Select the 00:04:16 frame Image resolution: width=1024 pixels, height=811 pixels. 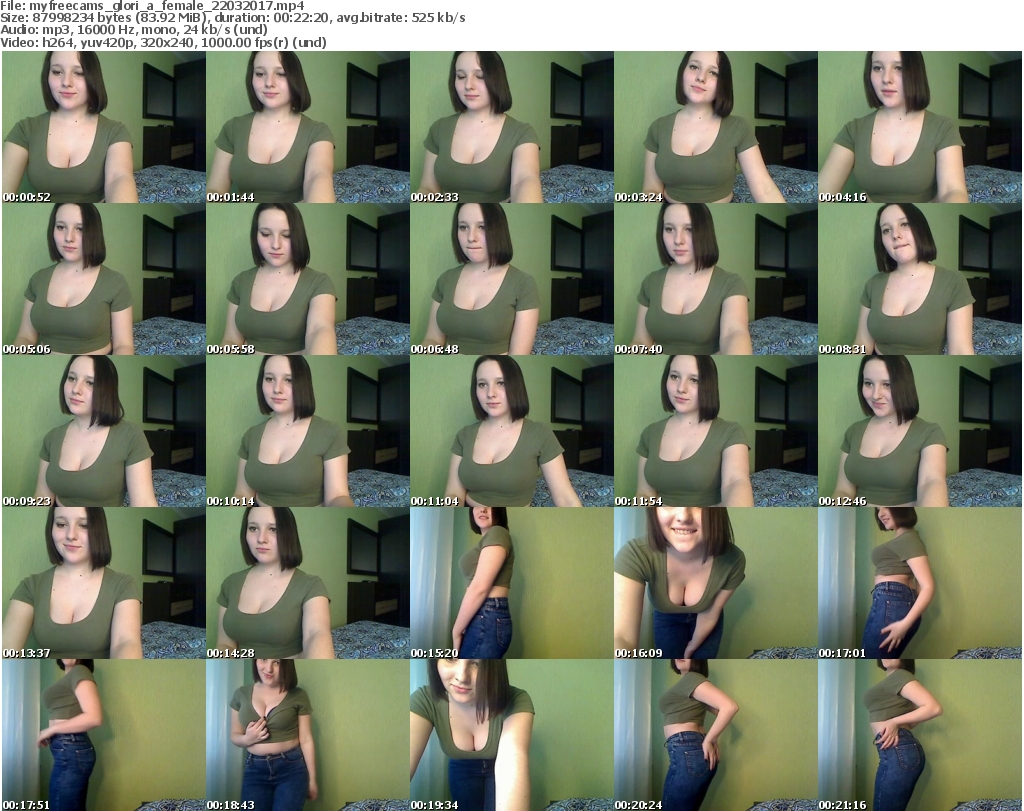(x=920, y=127)
